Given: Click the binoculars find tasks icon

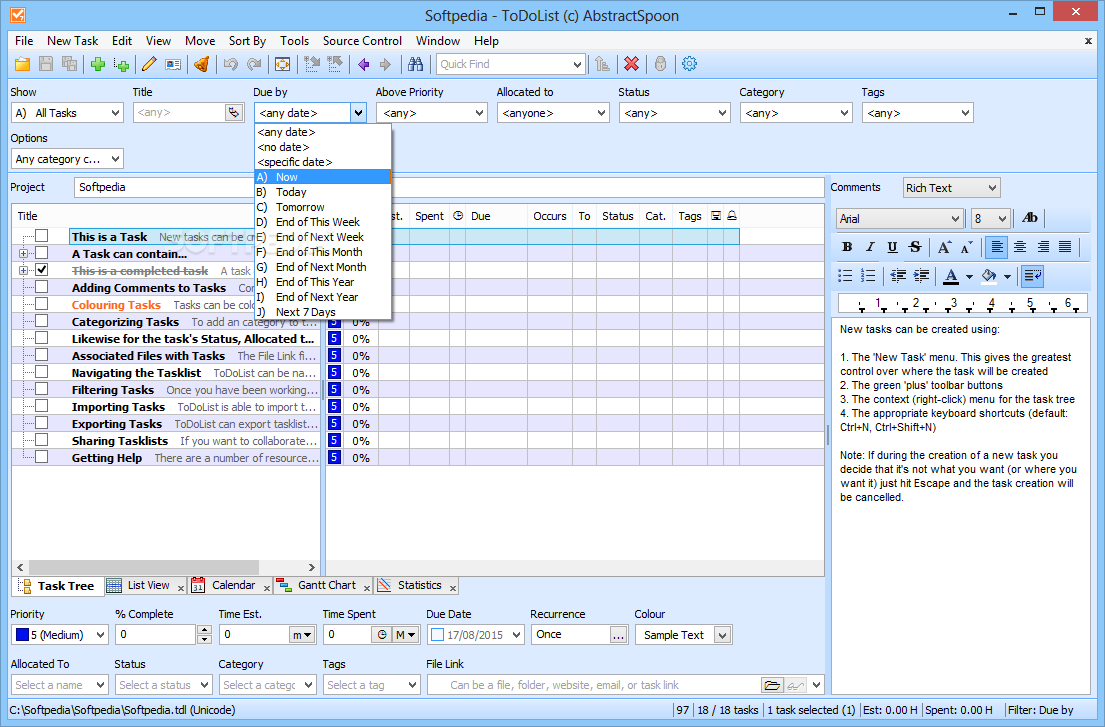Looking at the screenshot, I should coord(415,64).
